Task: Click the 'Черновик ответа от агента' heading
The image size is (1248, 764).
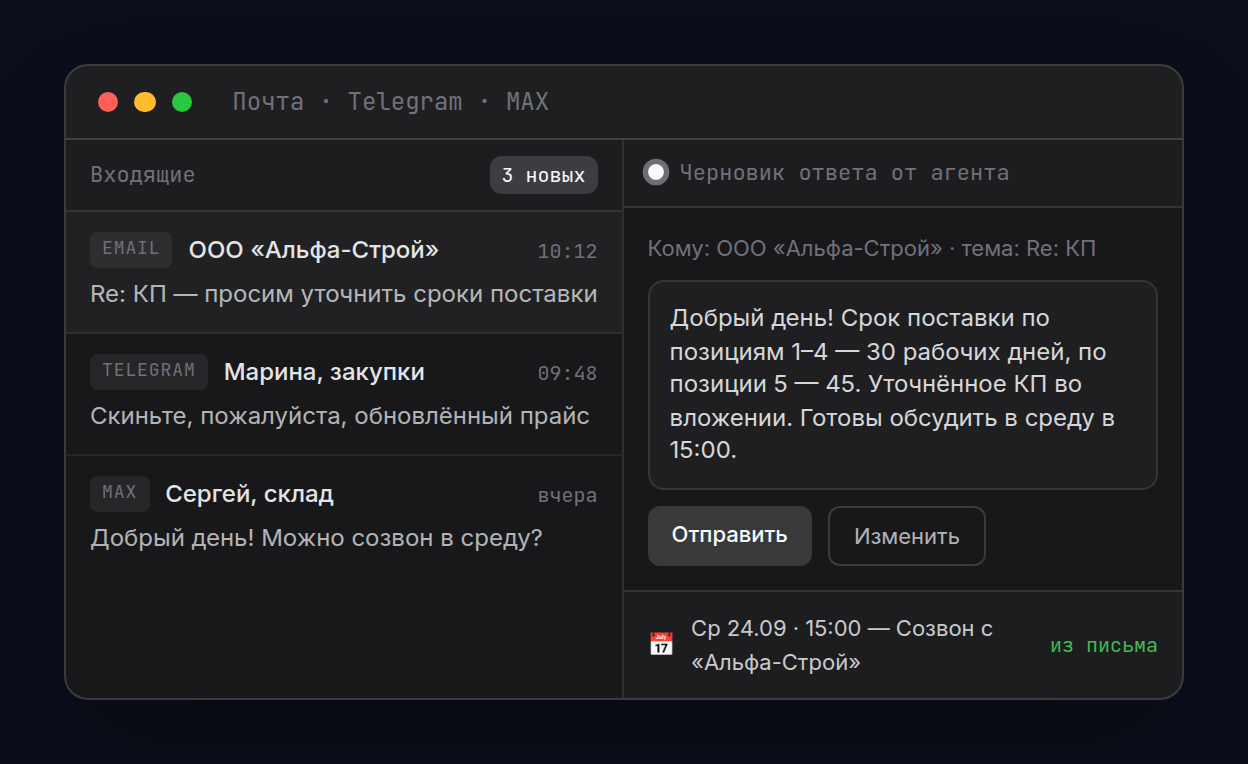Action: (844, 173)
